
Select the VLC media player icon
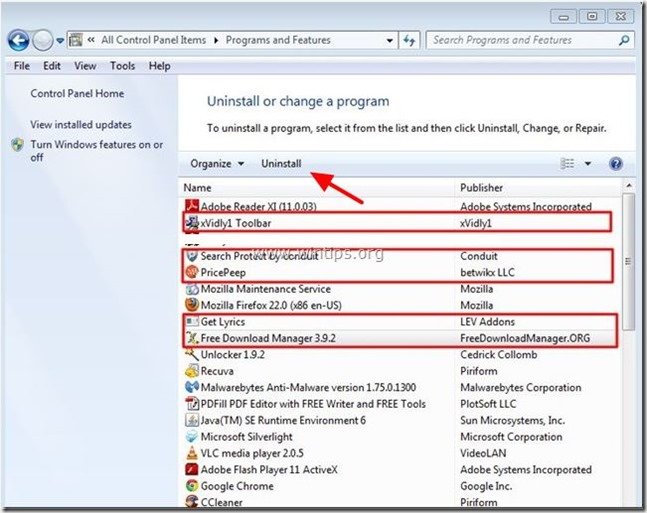(192, 453)
